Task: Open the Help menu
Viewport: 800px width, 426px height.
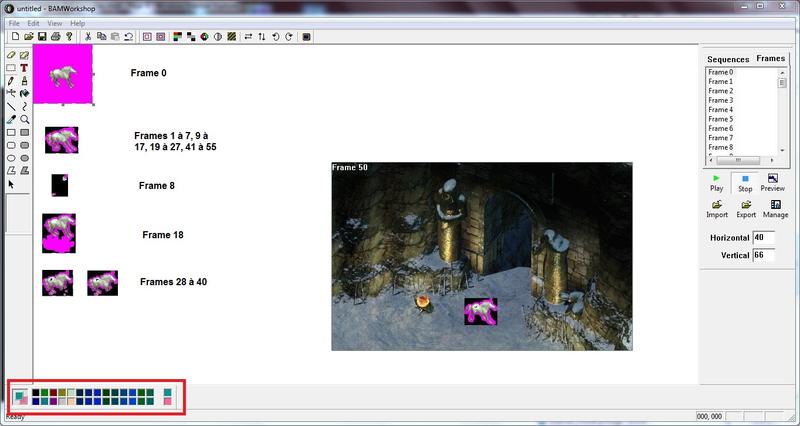Action: coord(78,23)
